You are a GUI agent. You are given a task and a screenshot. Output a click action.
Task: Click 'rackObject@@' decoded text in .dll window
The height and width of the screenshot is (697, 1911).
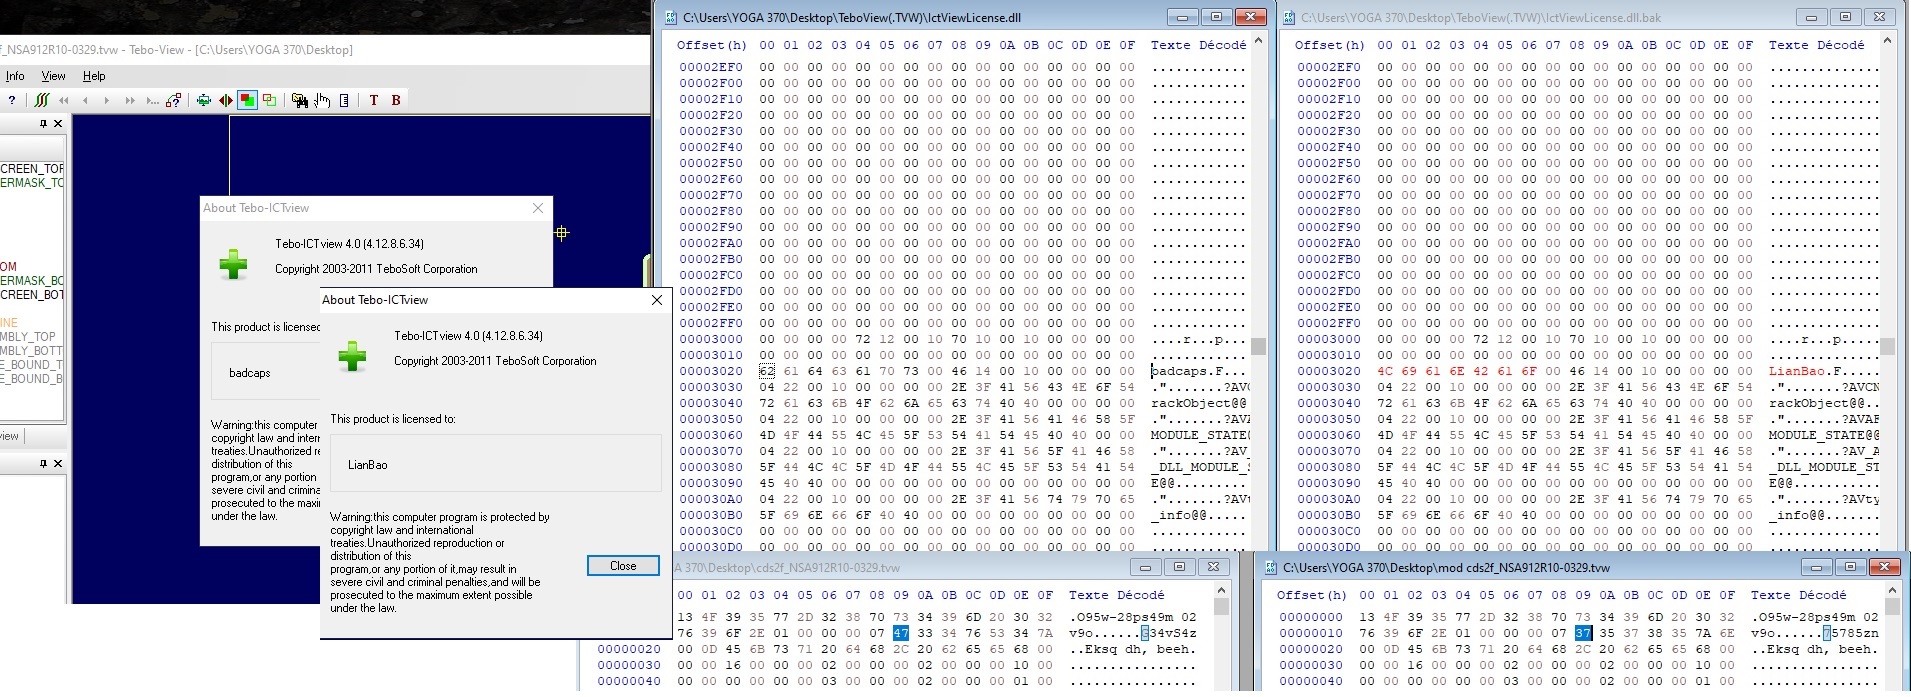click(1198, 403)
